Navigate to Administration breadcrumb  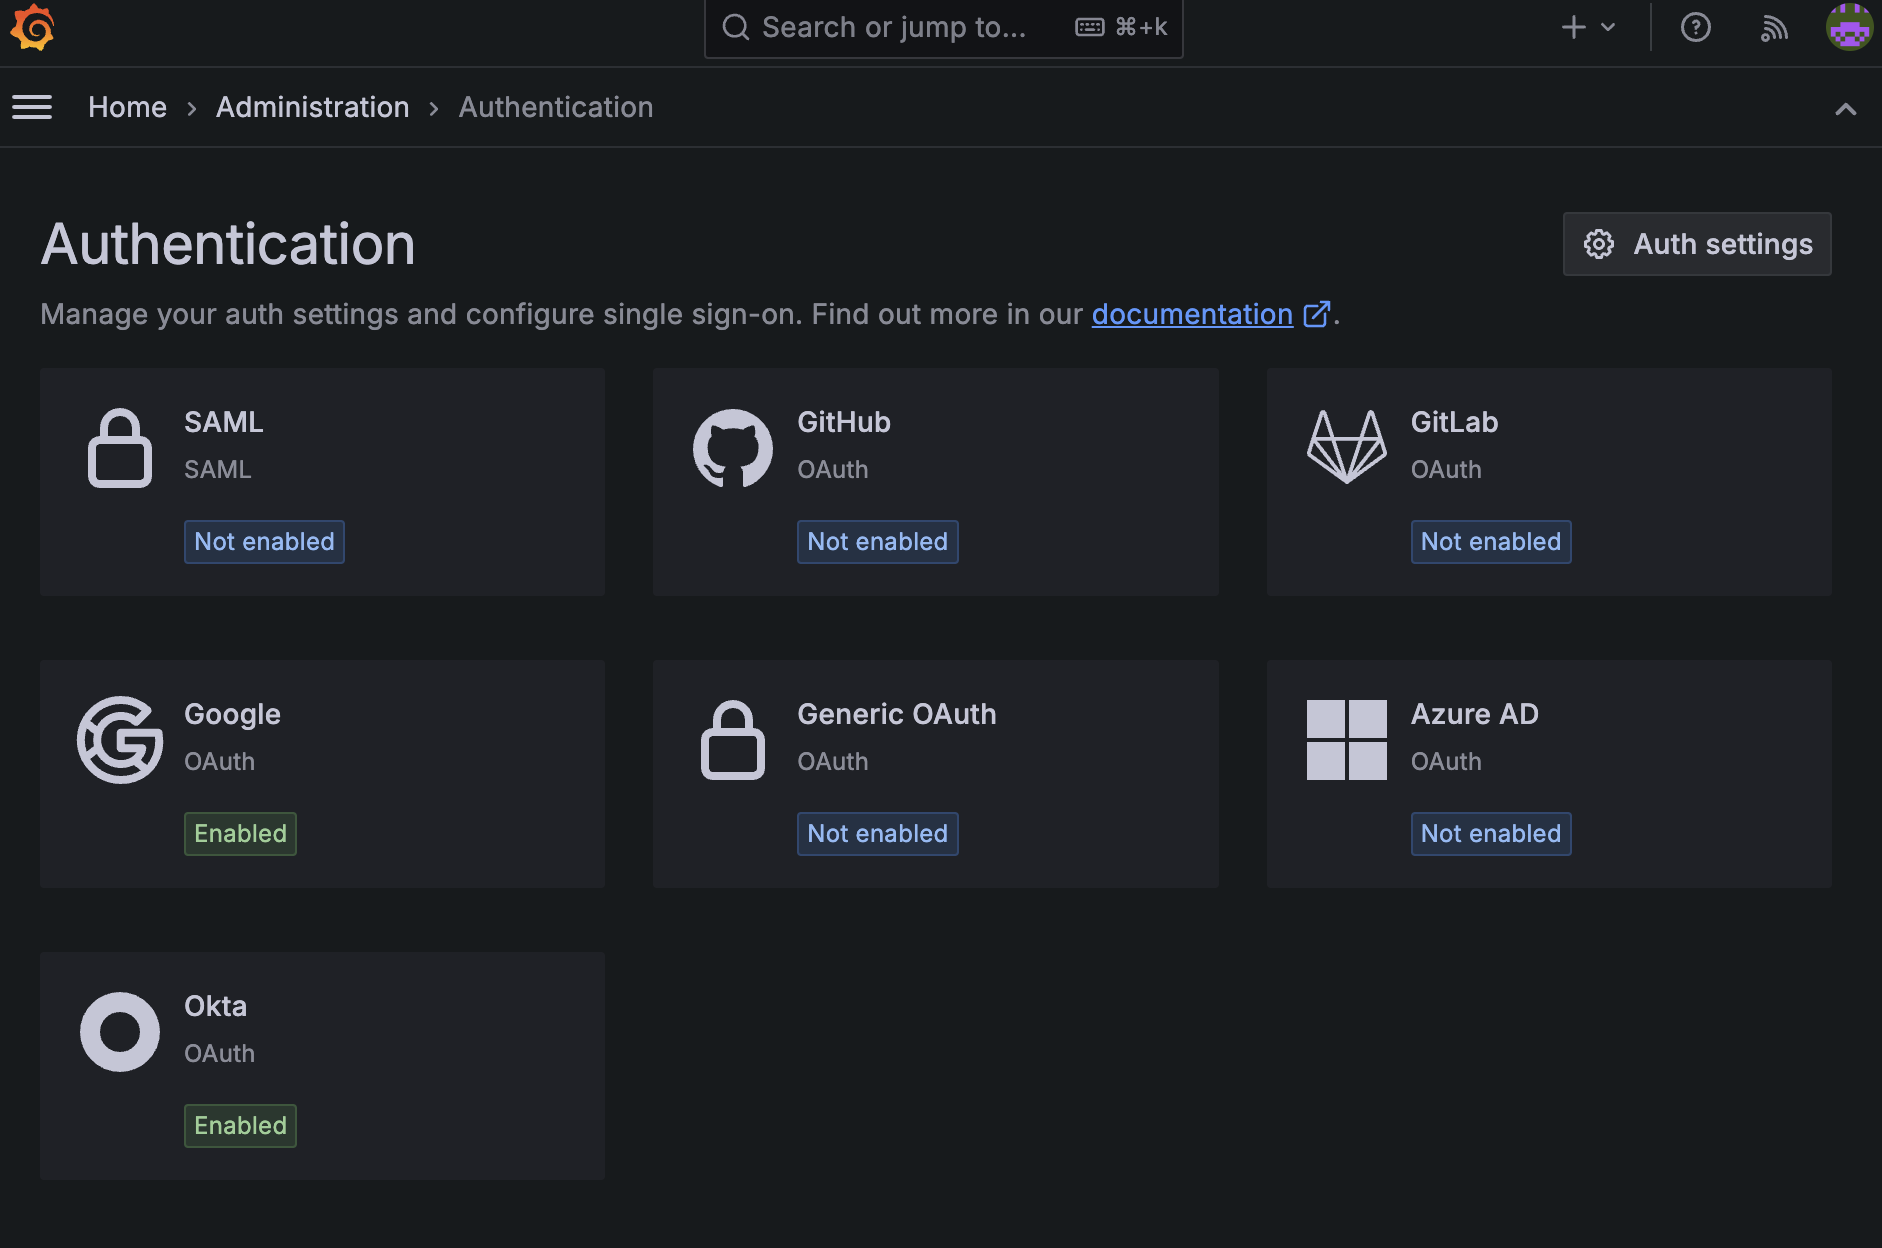(x=312, y=107)
